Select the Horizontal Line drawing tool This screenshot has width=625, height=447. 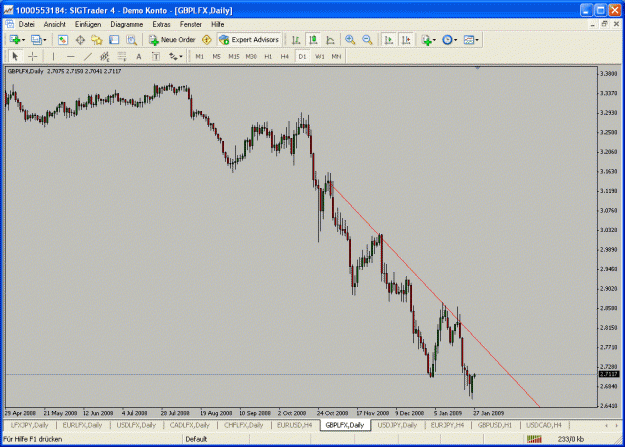[x=71, y=57]
